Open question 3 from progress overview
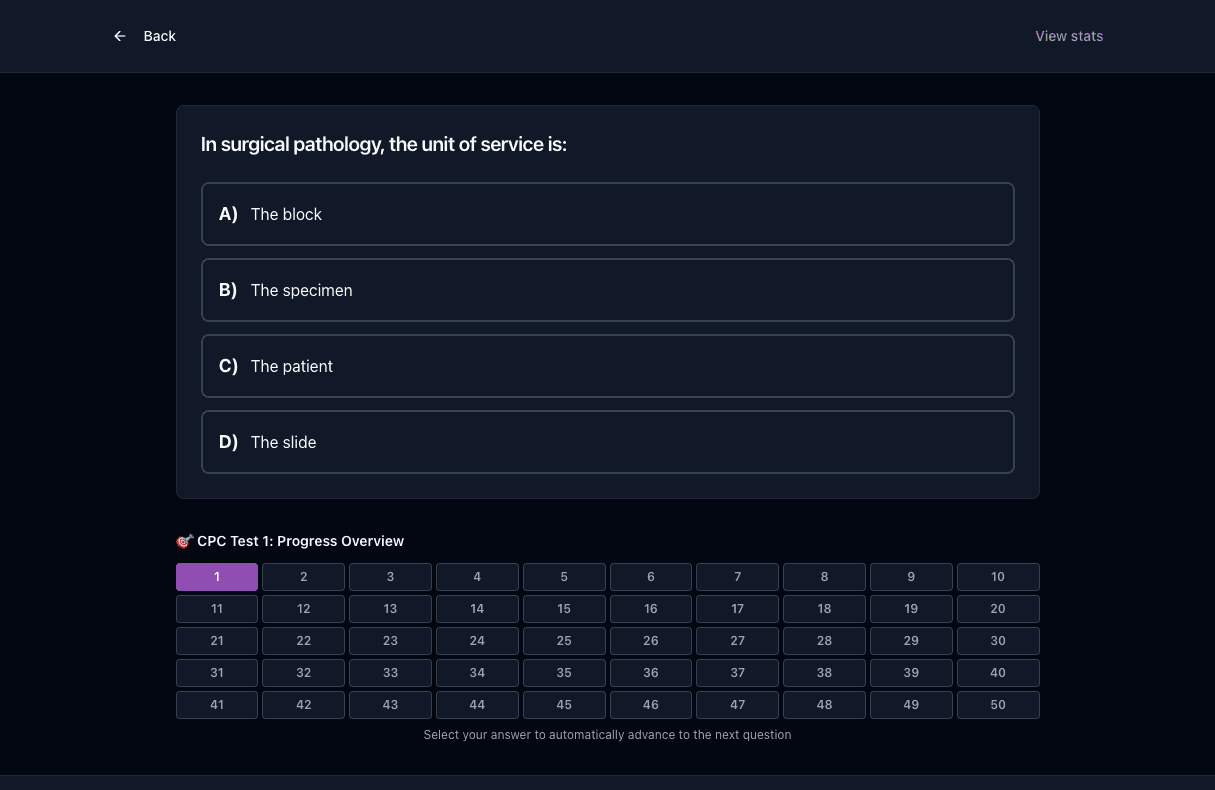Viewport: 1215px width, 790px height. point(390,577)
